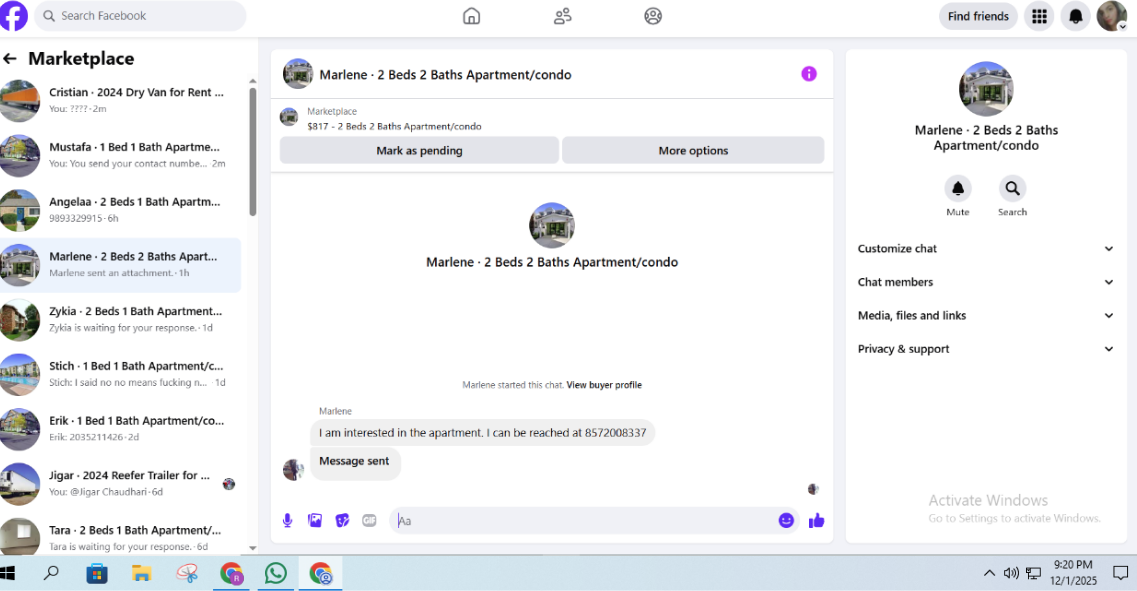Open Chrome with R profile in taskbar
Viewport: 1137px width, 591px height.
coord(231,574)
